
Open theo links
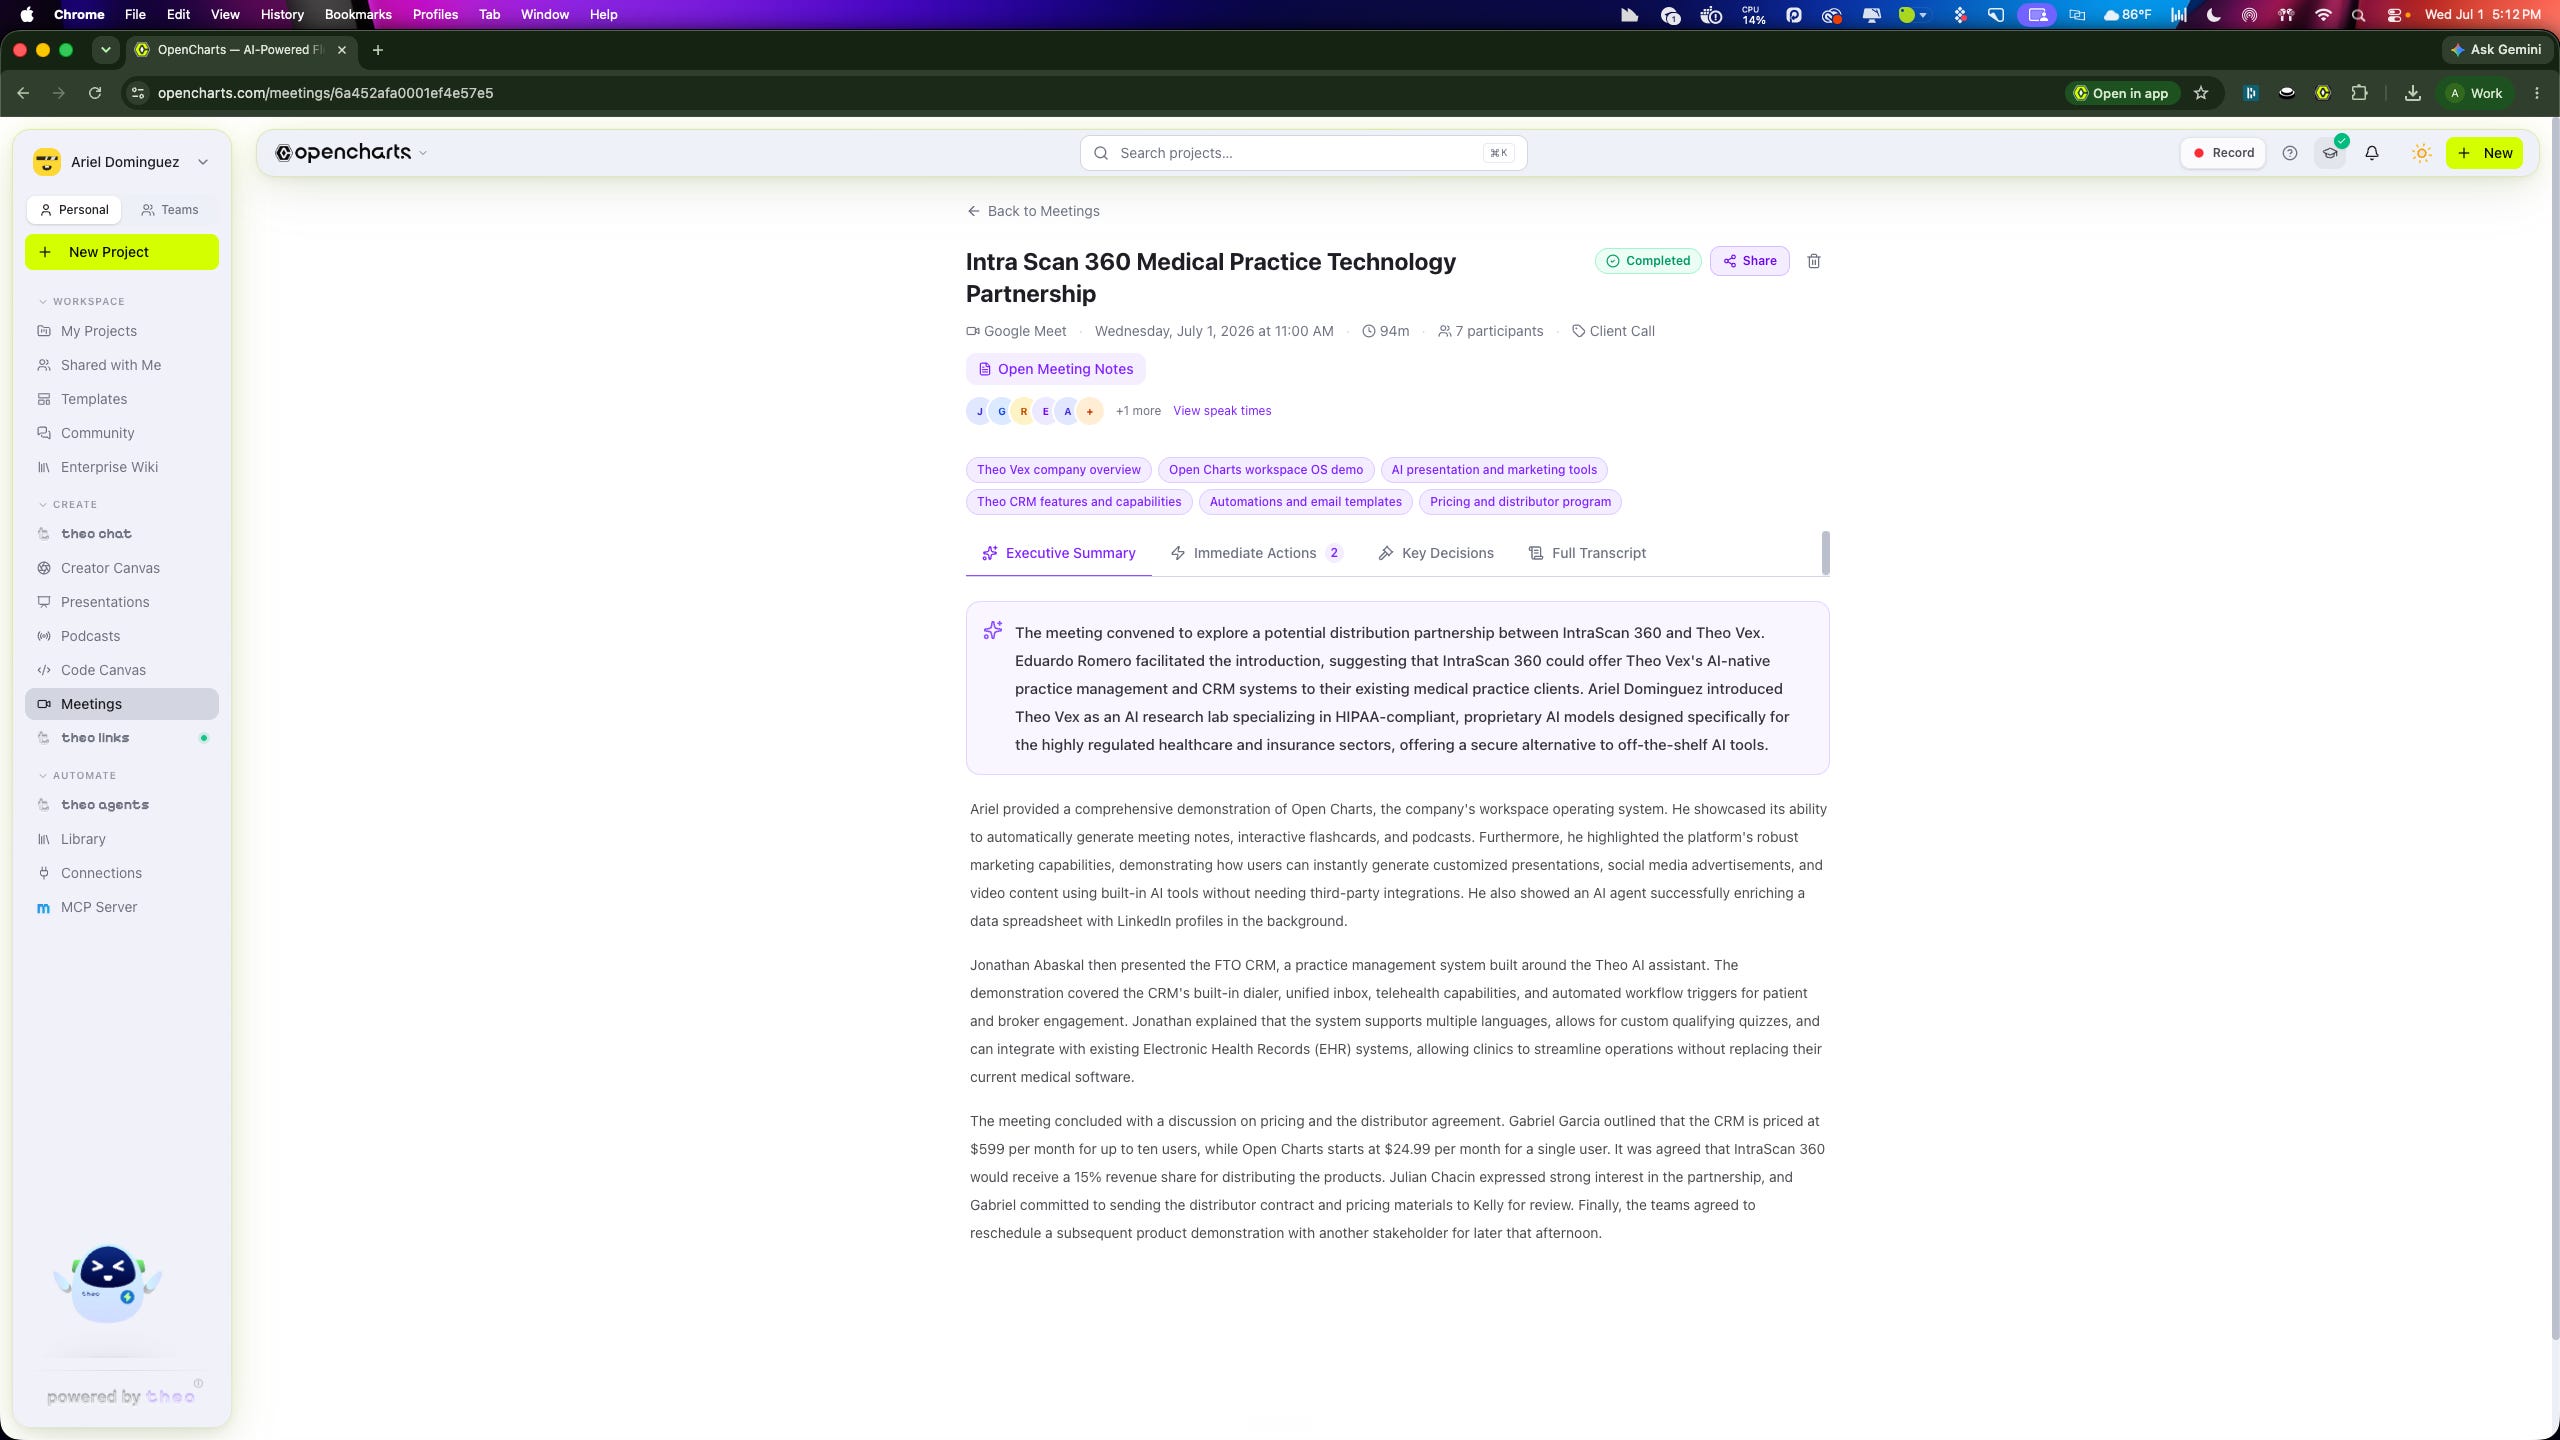[122, 738]
